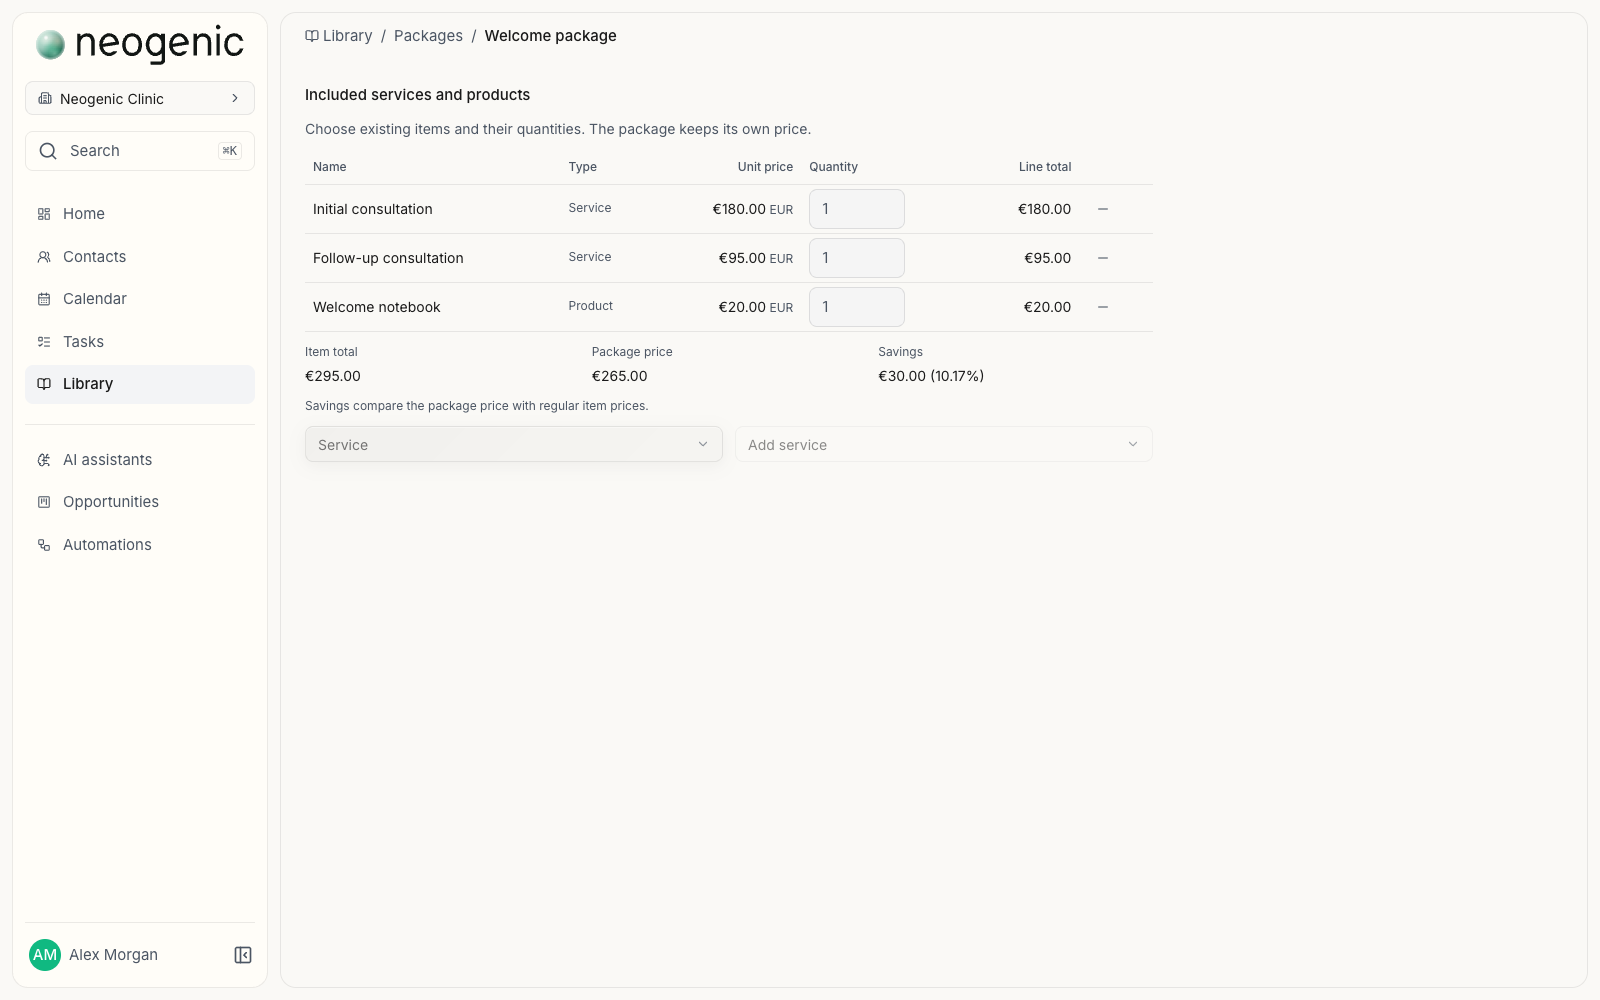1600x1000 pixels.
Task: Click the Welcome package breadcrumb title
Action: pos(551,36)
